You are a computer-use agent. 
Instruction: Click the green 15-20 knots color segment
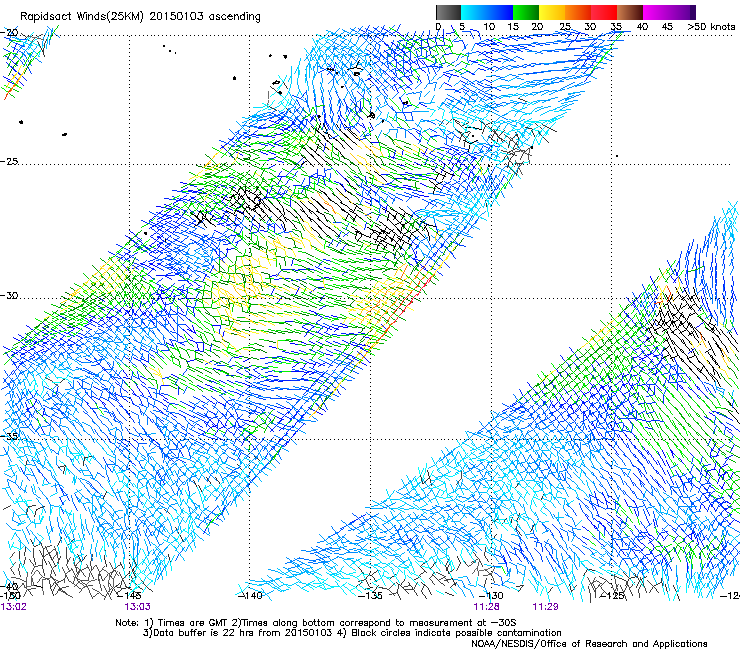point(526,12)
